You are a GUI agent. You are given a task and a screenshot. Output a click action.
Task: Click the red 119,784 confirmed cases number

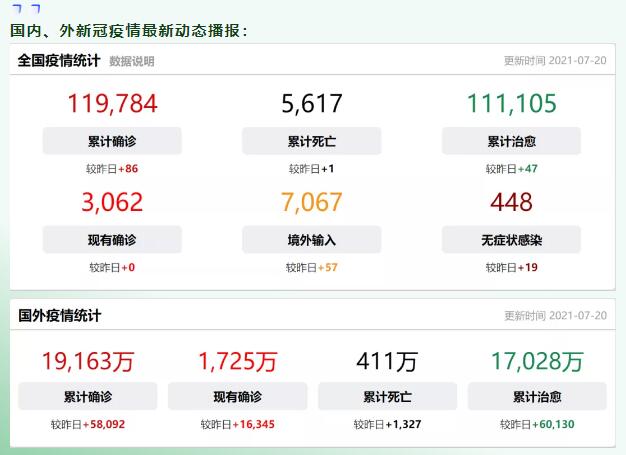(x=112, y=104)
